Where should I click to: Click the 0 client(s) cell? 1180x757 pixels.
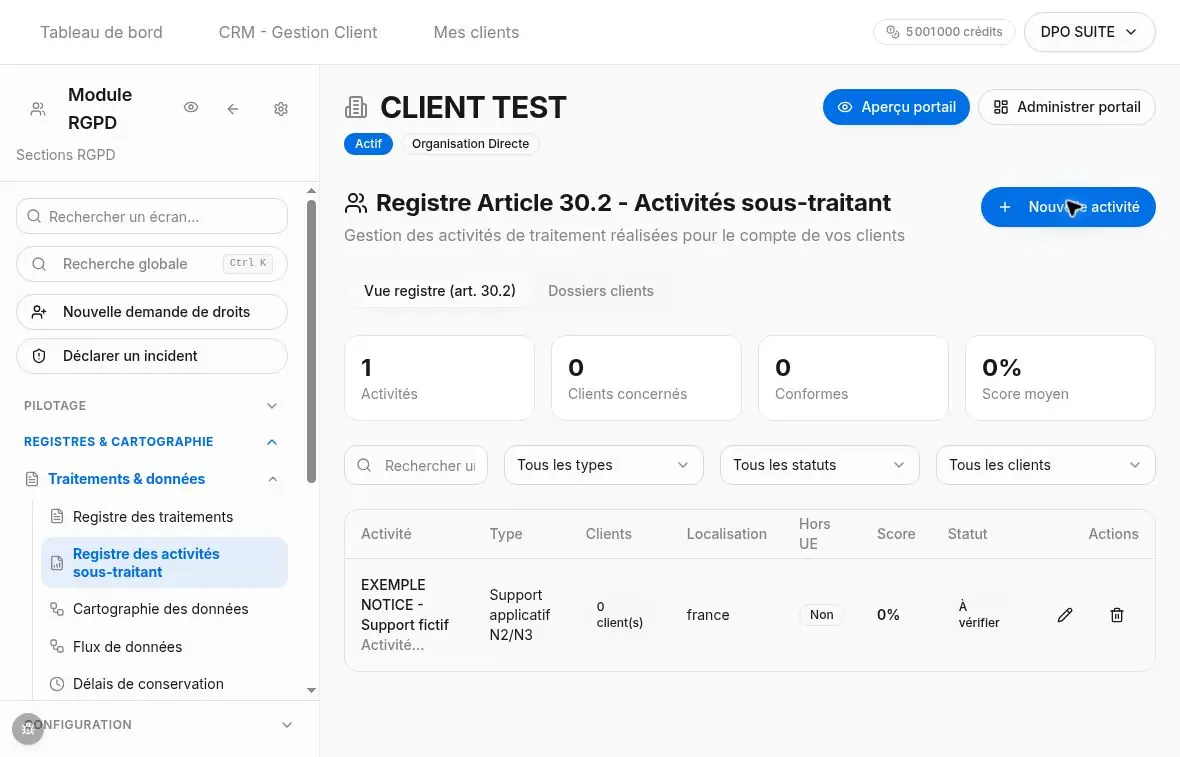pyautogui.click(x=619, y=615)
